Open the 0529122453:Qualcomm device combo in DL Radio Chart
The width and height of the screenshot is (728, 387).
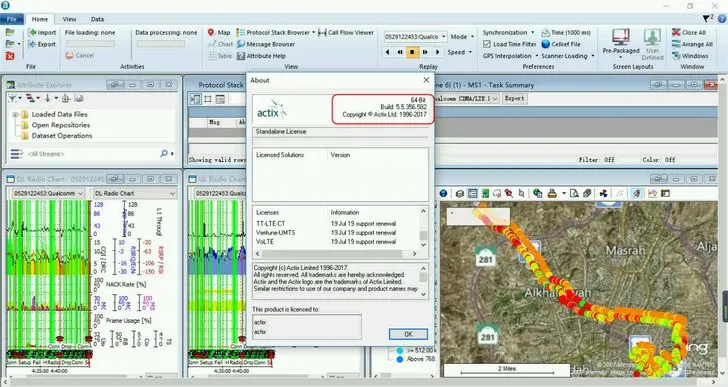(47, 193)
